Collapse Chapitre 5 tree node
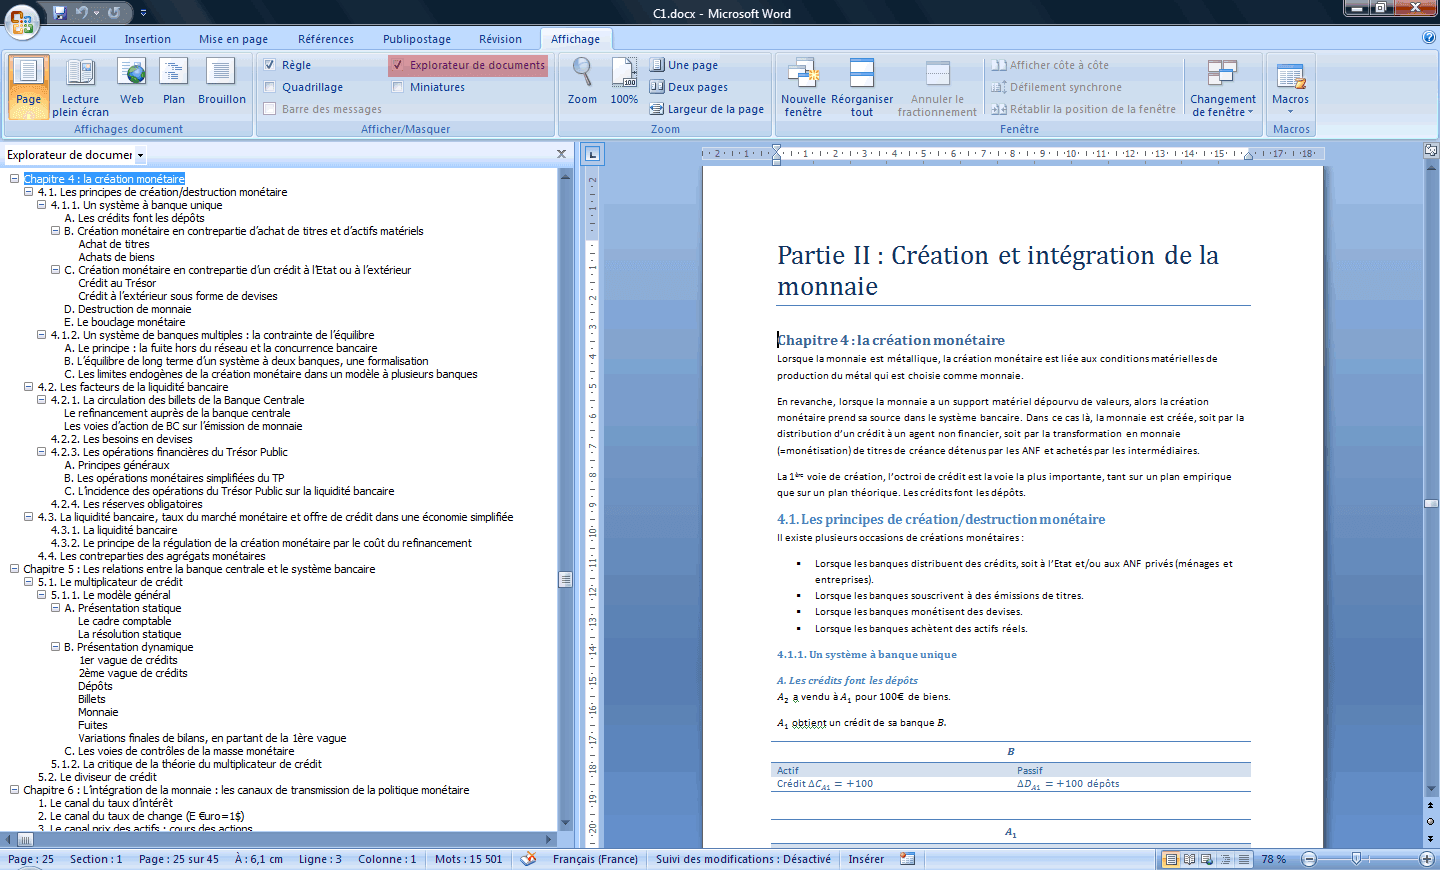 click(15, 569)
